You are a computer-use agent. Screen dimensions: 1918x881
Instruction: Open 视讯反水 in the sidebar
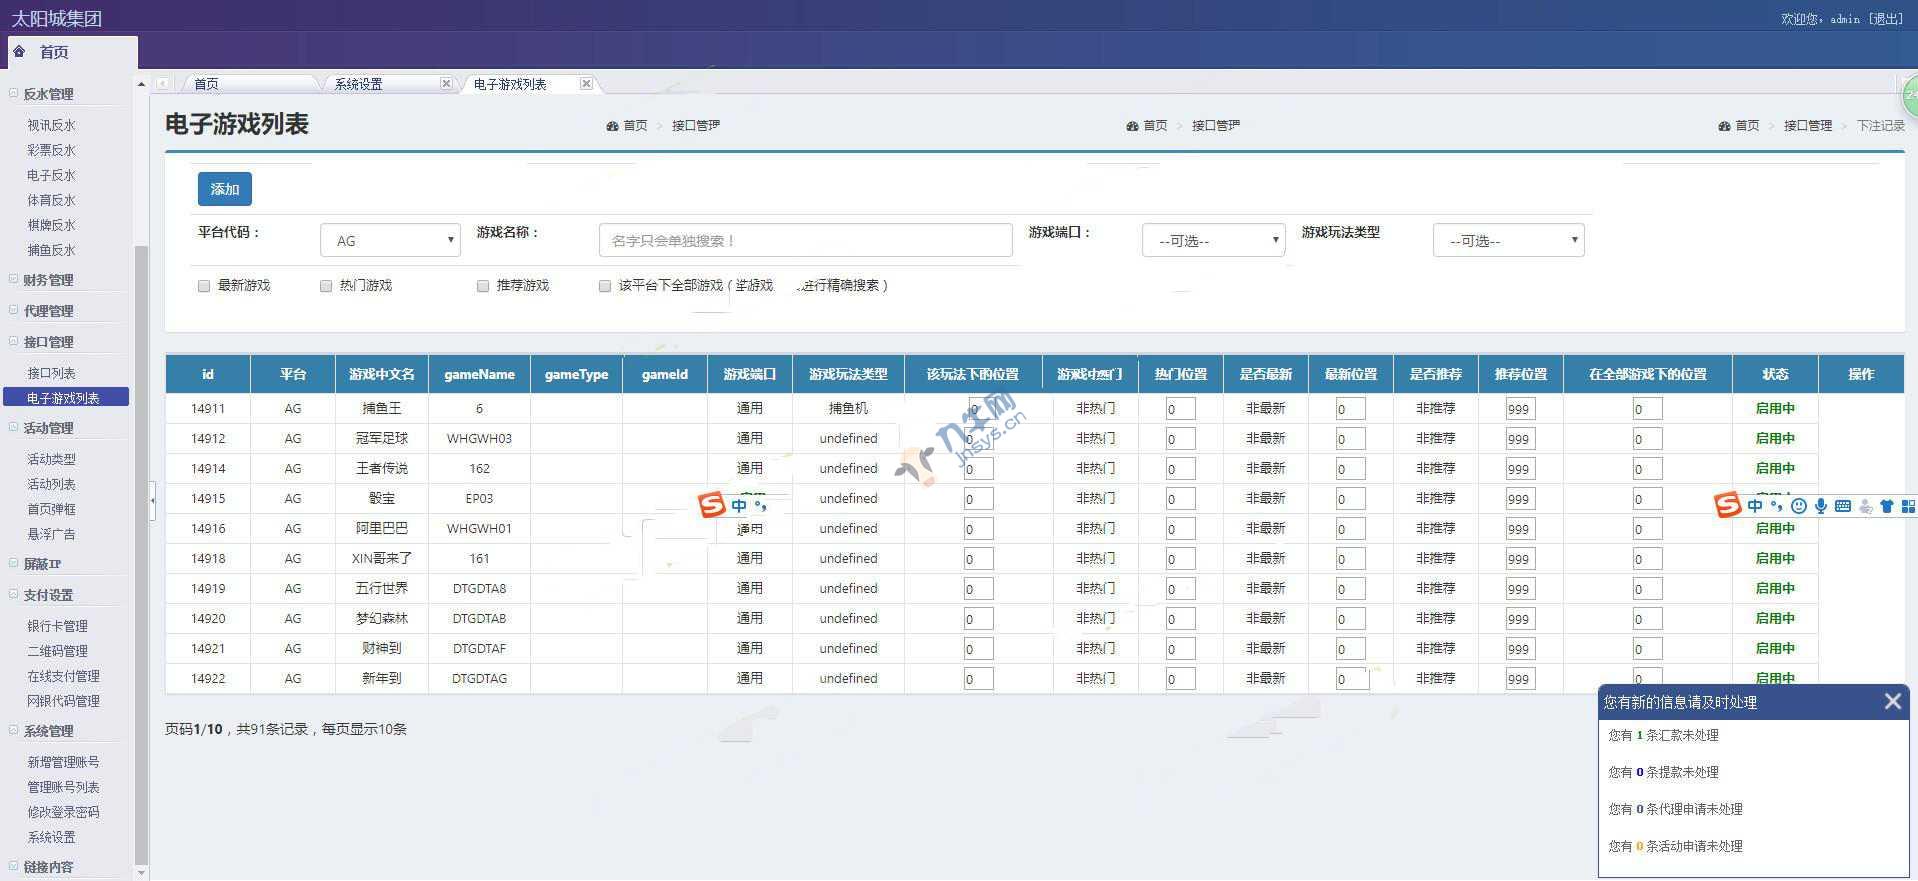(51, 125)
